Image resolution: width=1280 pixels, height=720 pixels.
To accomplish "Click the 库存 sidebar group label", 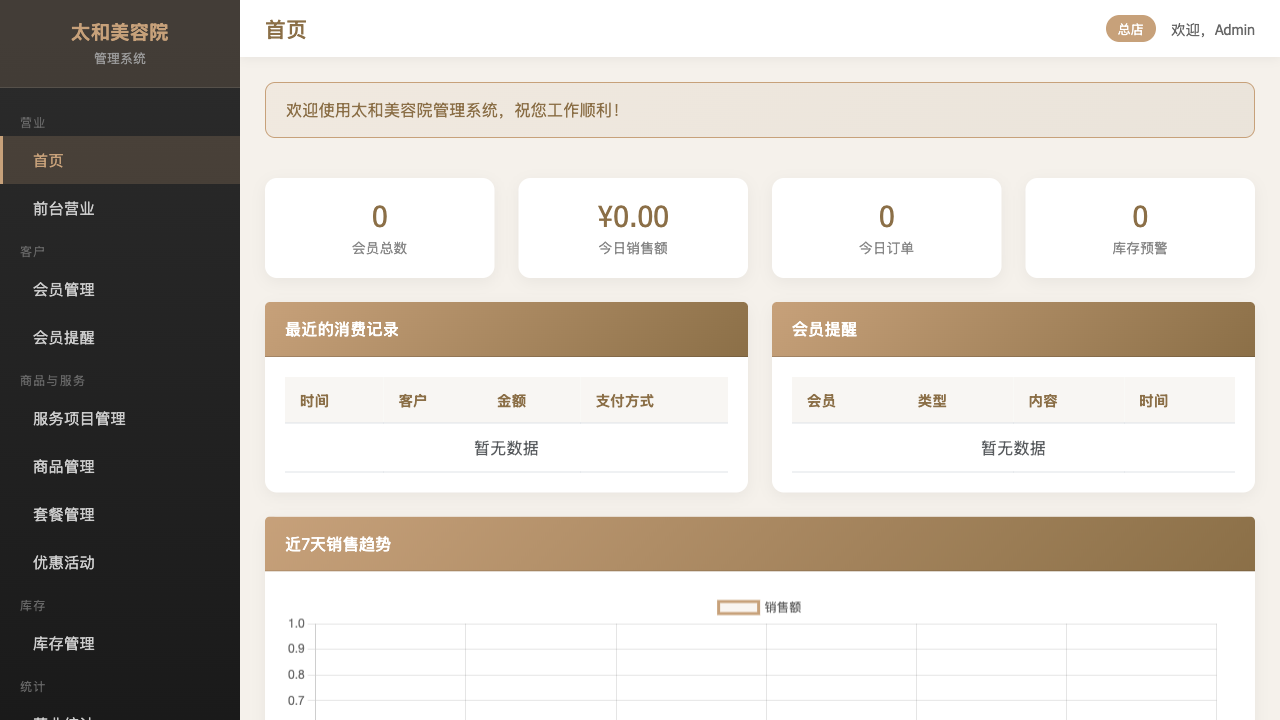I will (x=33, y=605).
